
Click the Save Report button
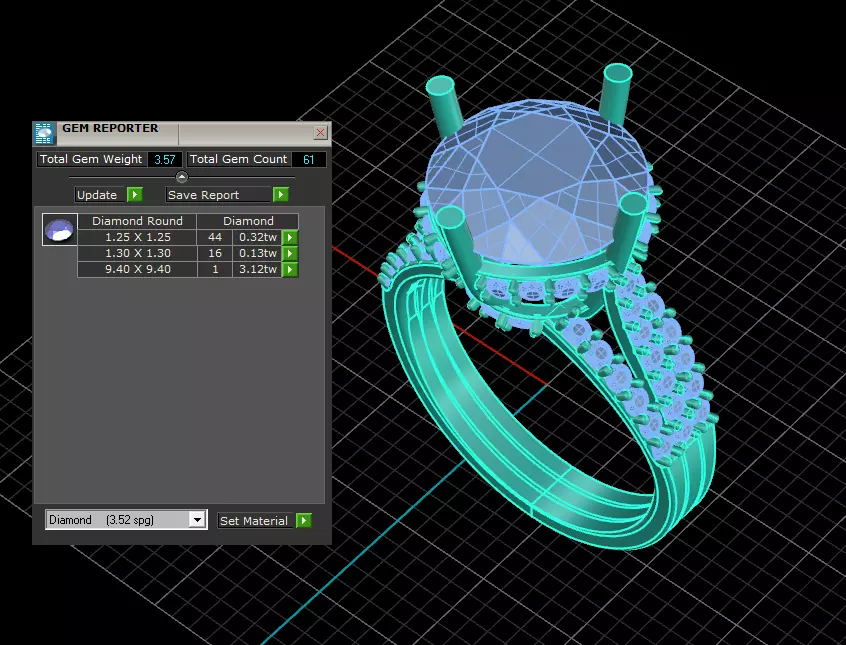coord(218,195)
